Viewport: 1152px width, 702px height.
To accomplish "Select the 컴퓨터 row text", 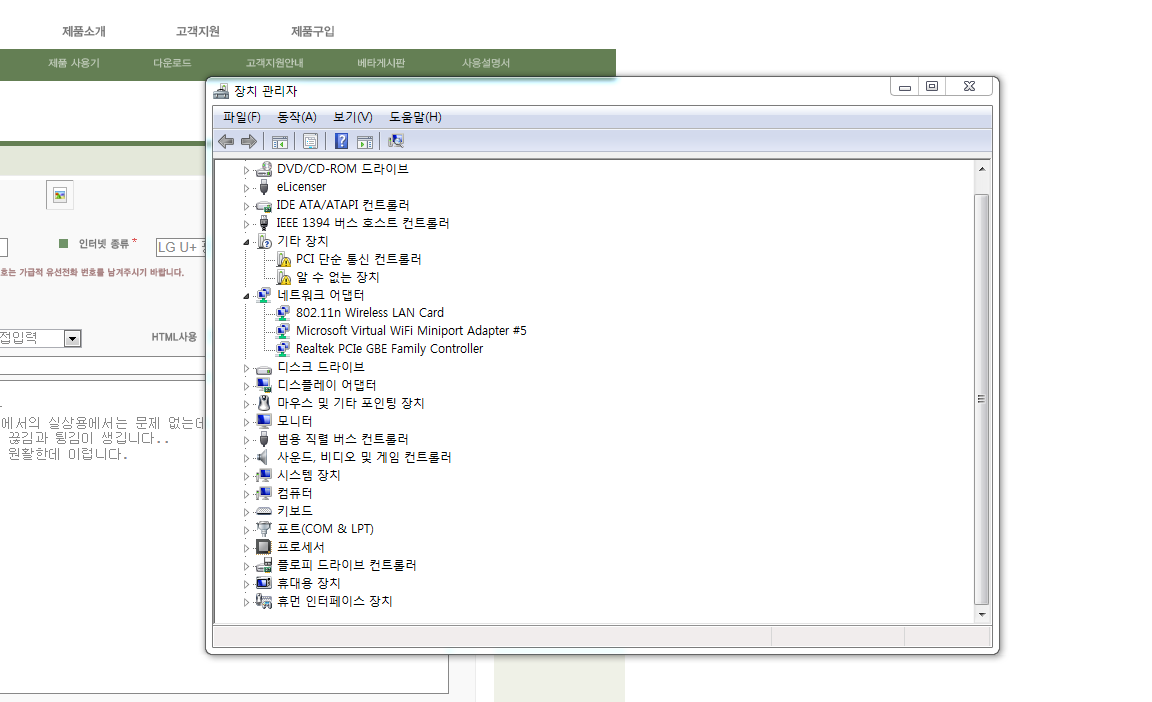I will click(x=295, y=493).
